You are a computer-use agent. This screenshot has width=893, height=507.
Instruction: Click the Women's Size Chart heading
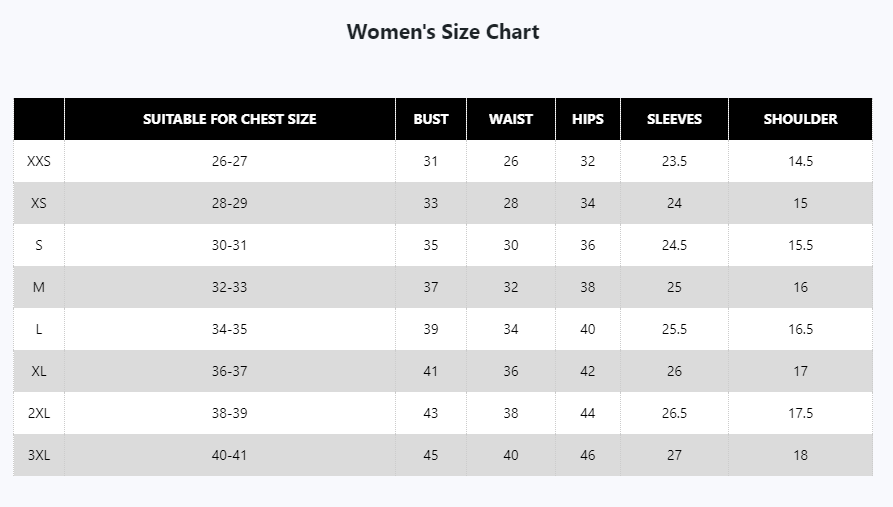tap(443, 32)
